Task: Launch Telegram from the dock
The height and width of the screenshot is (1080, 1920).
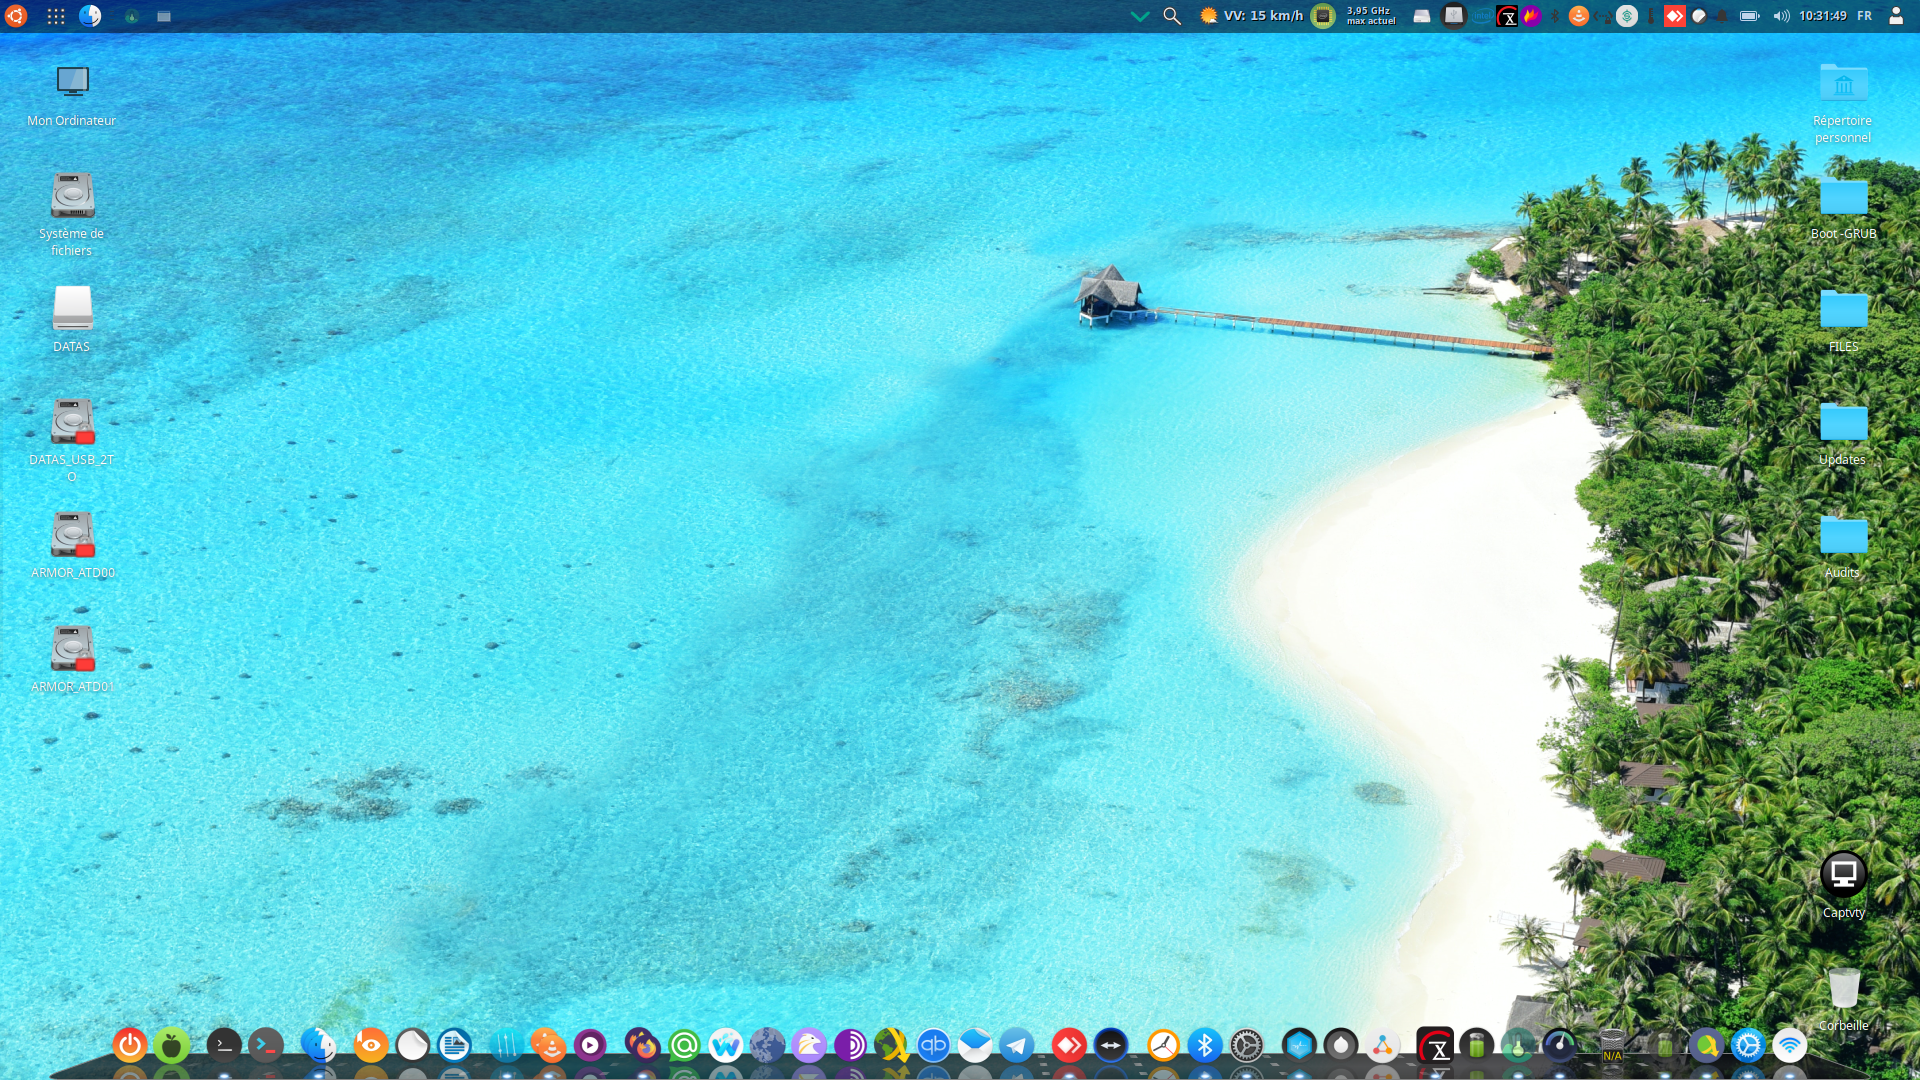Action: tap(1017, 1046)
